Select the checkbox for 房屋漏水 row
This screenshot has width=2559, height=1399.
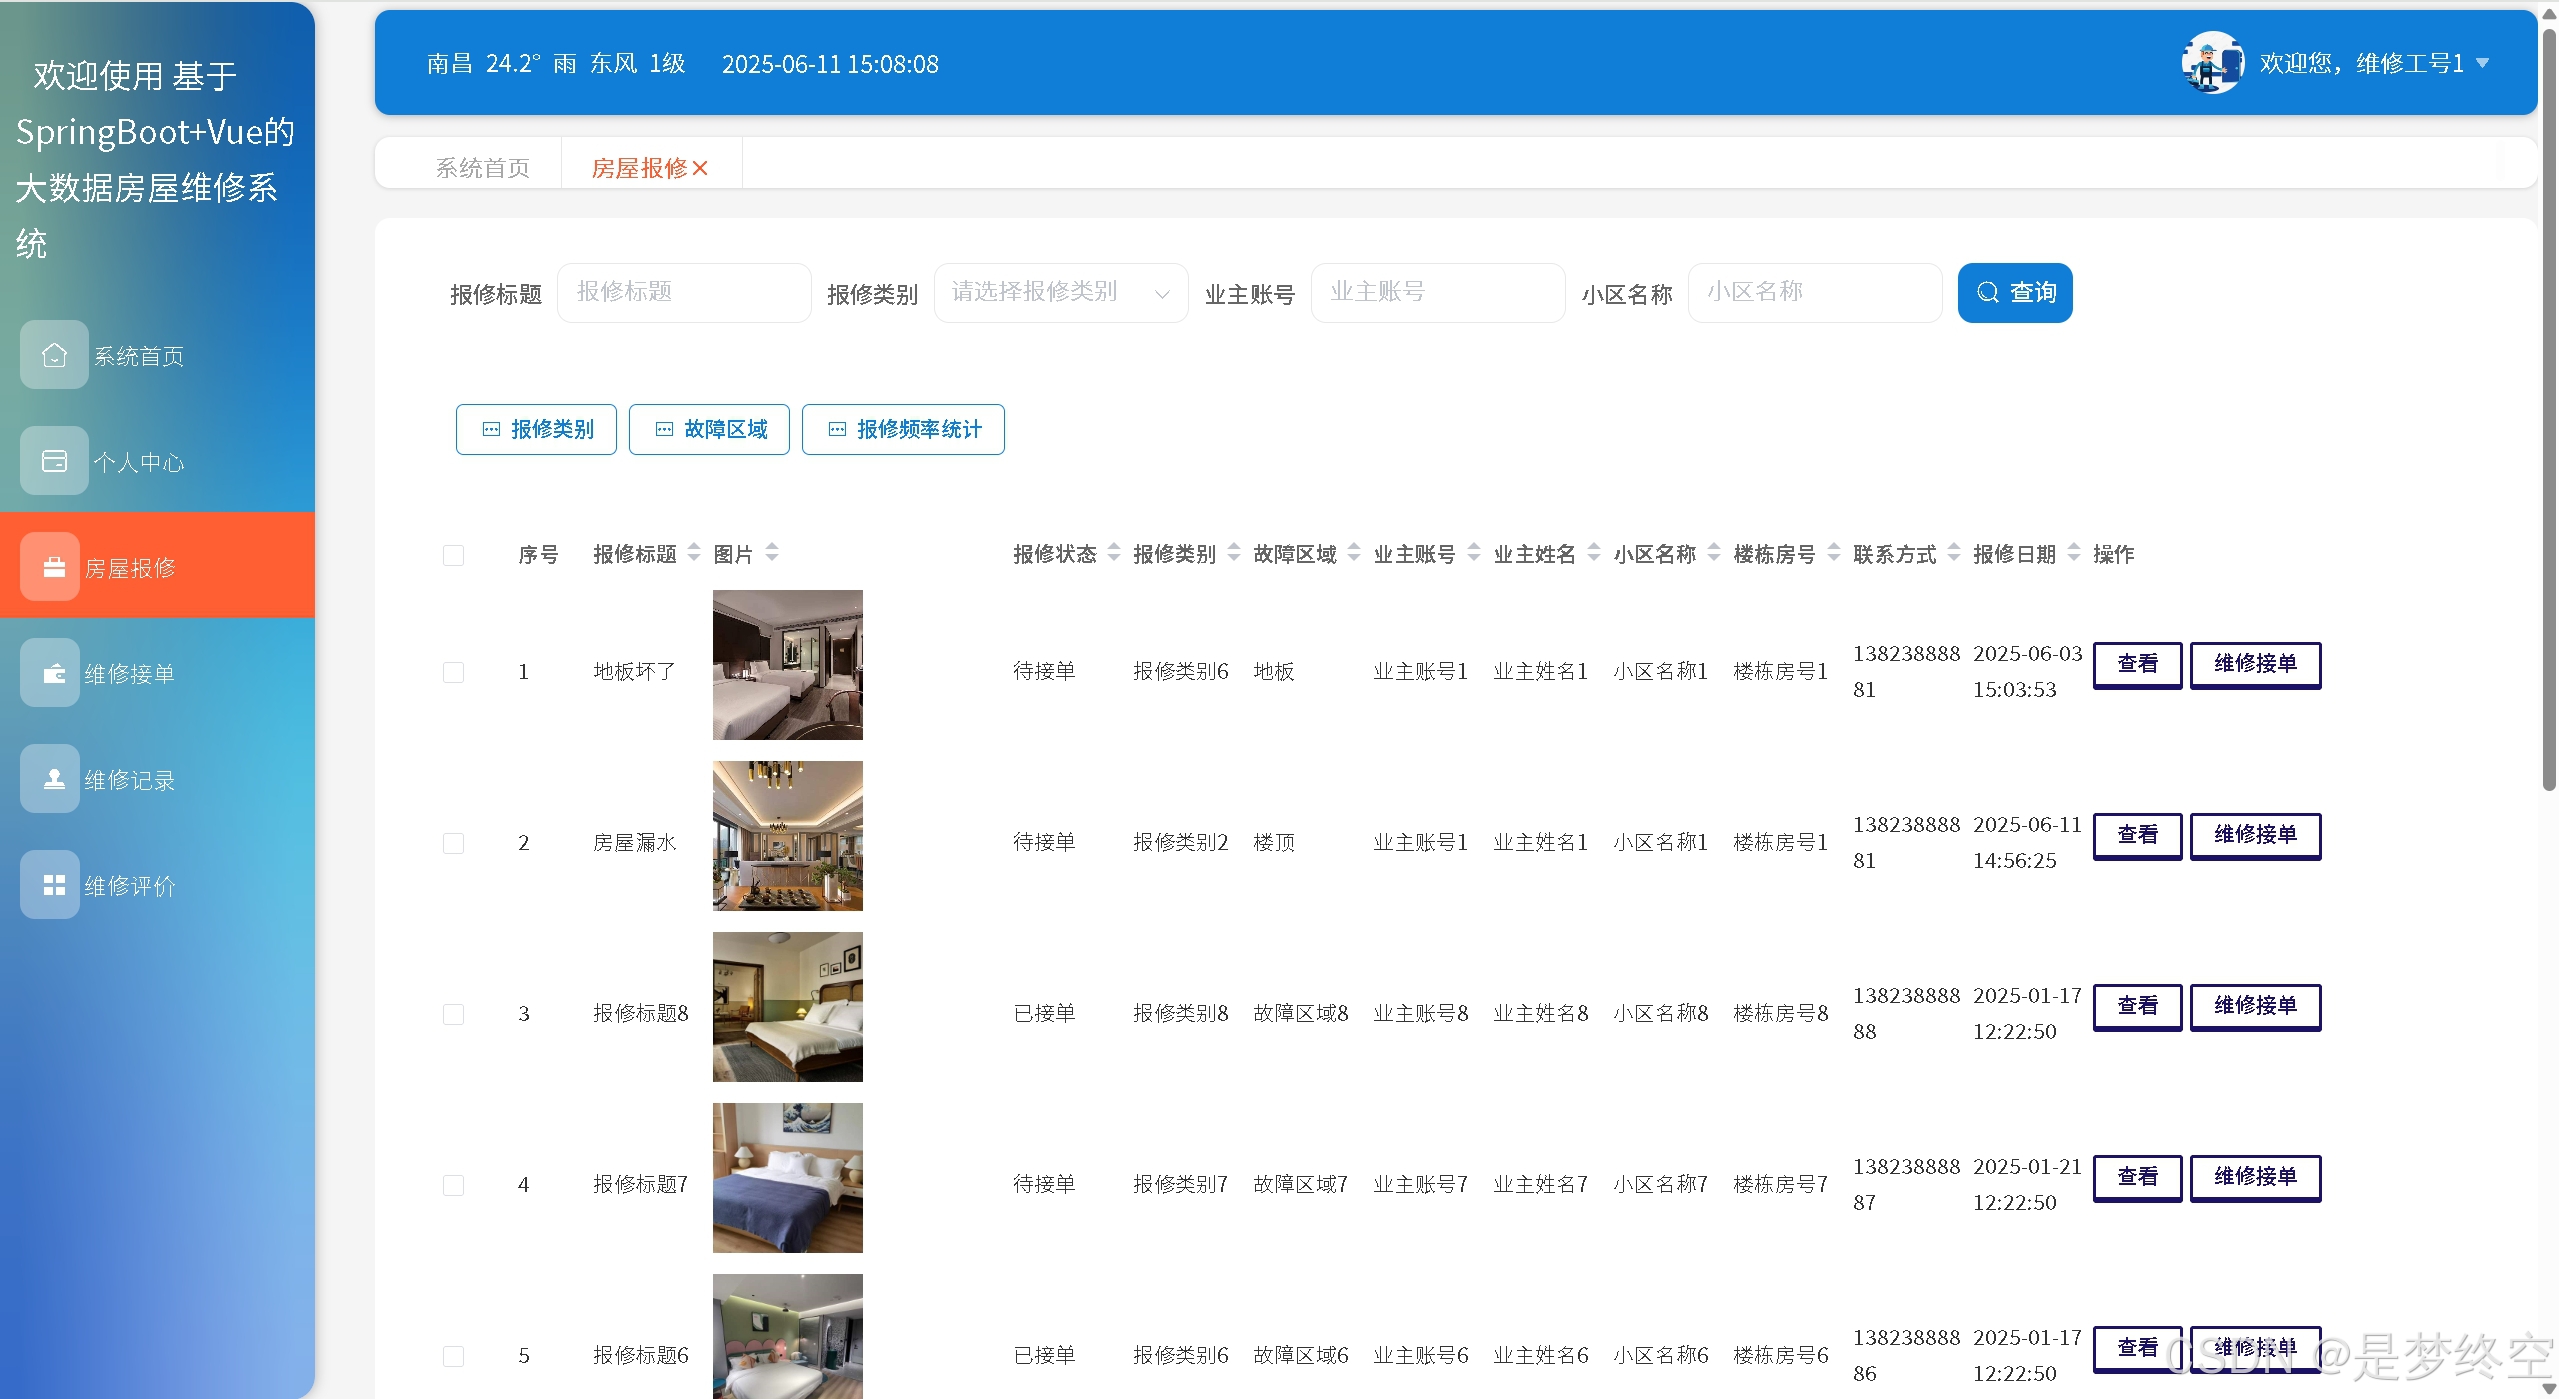coord(453,843)
